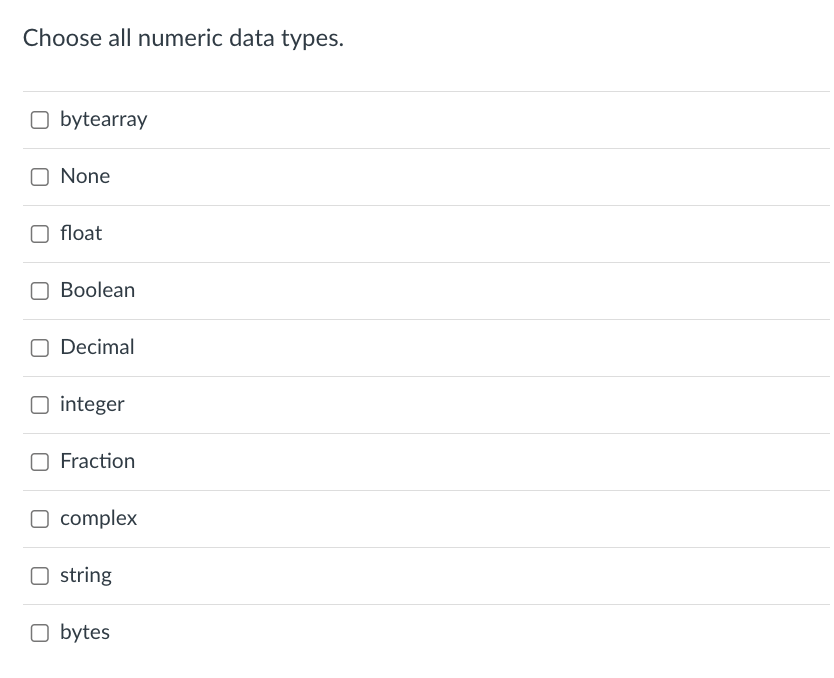Viewport: 834px width, 678px height.
Task: Select the Decimal answer option
Action: tap(97, 347)
